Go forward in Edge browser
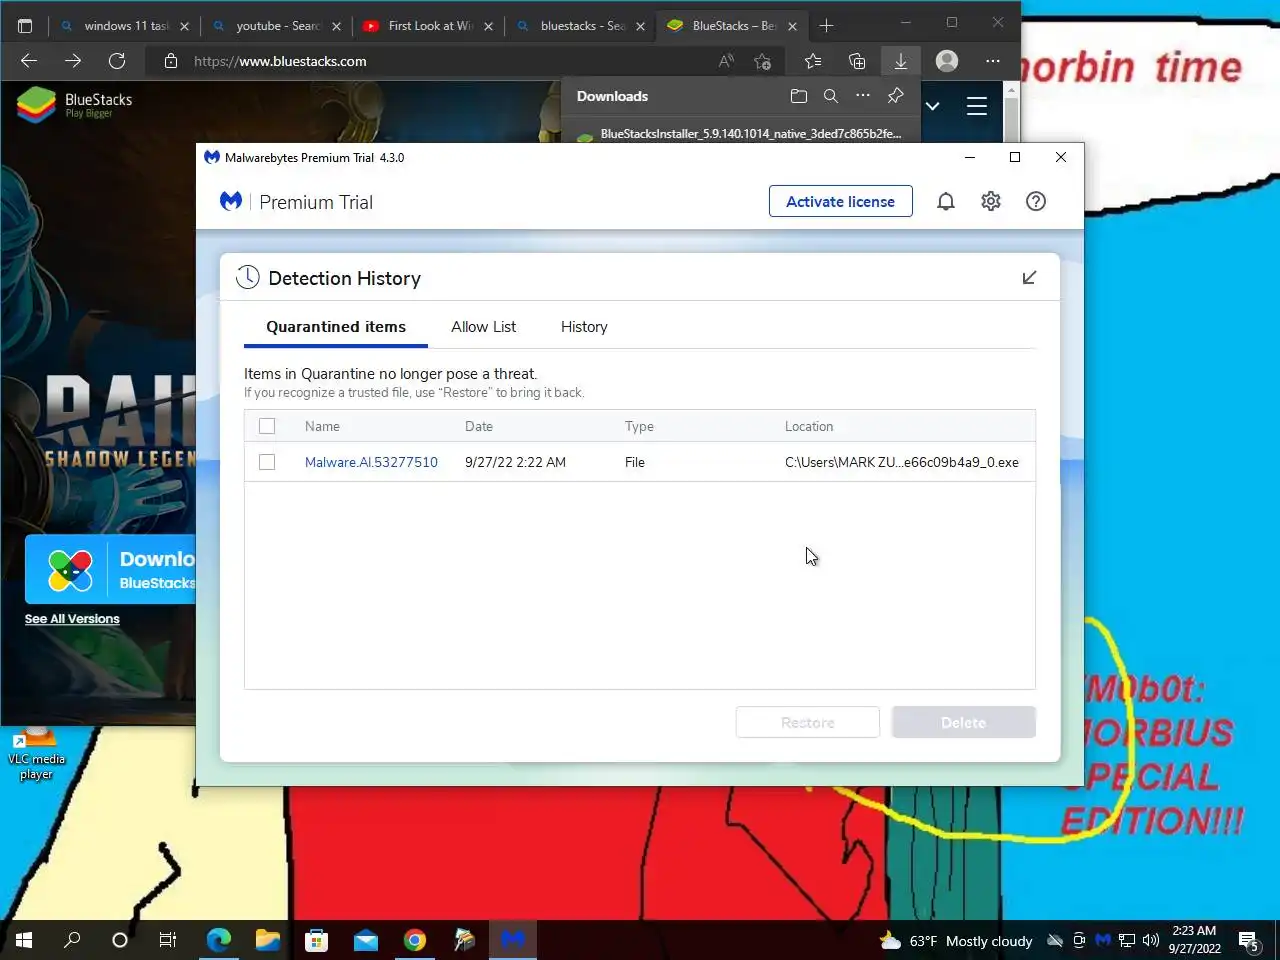 click(73, 61)
